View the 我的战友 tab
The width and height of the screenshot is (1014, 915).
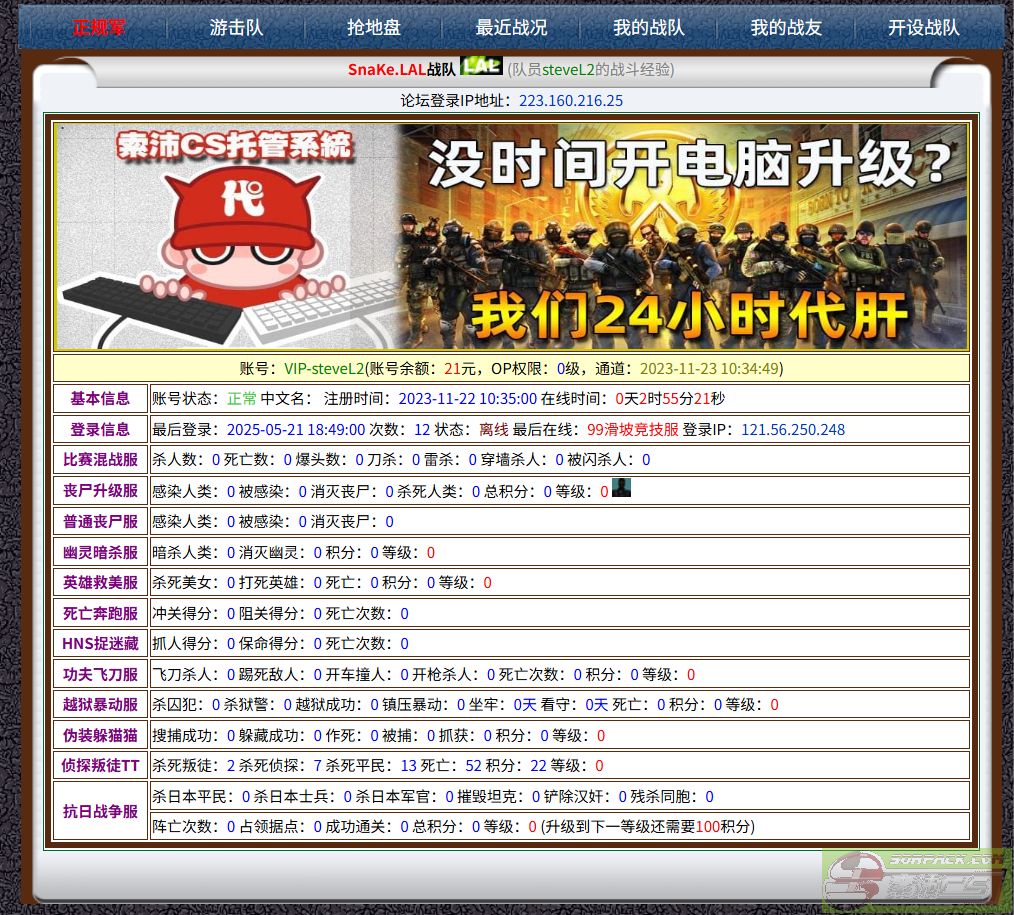tap(786, 27)
